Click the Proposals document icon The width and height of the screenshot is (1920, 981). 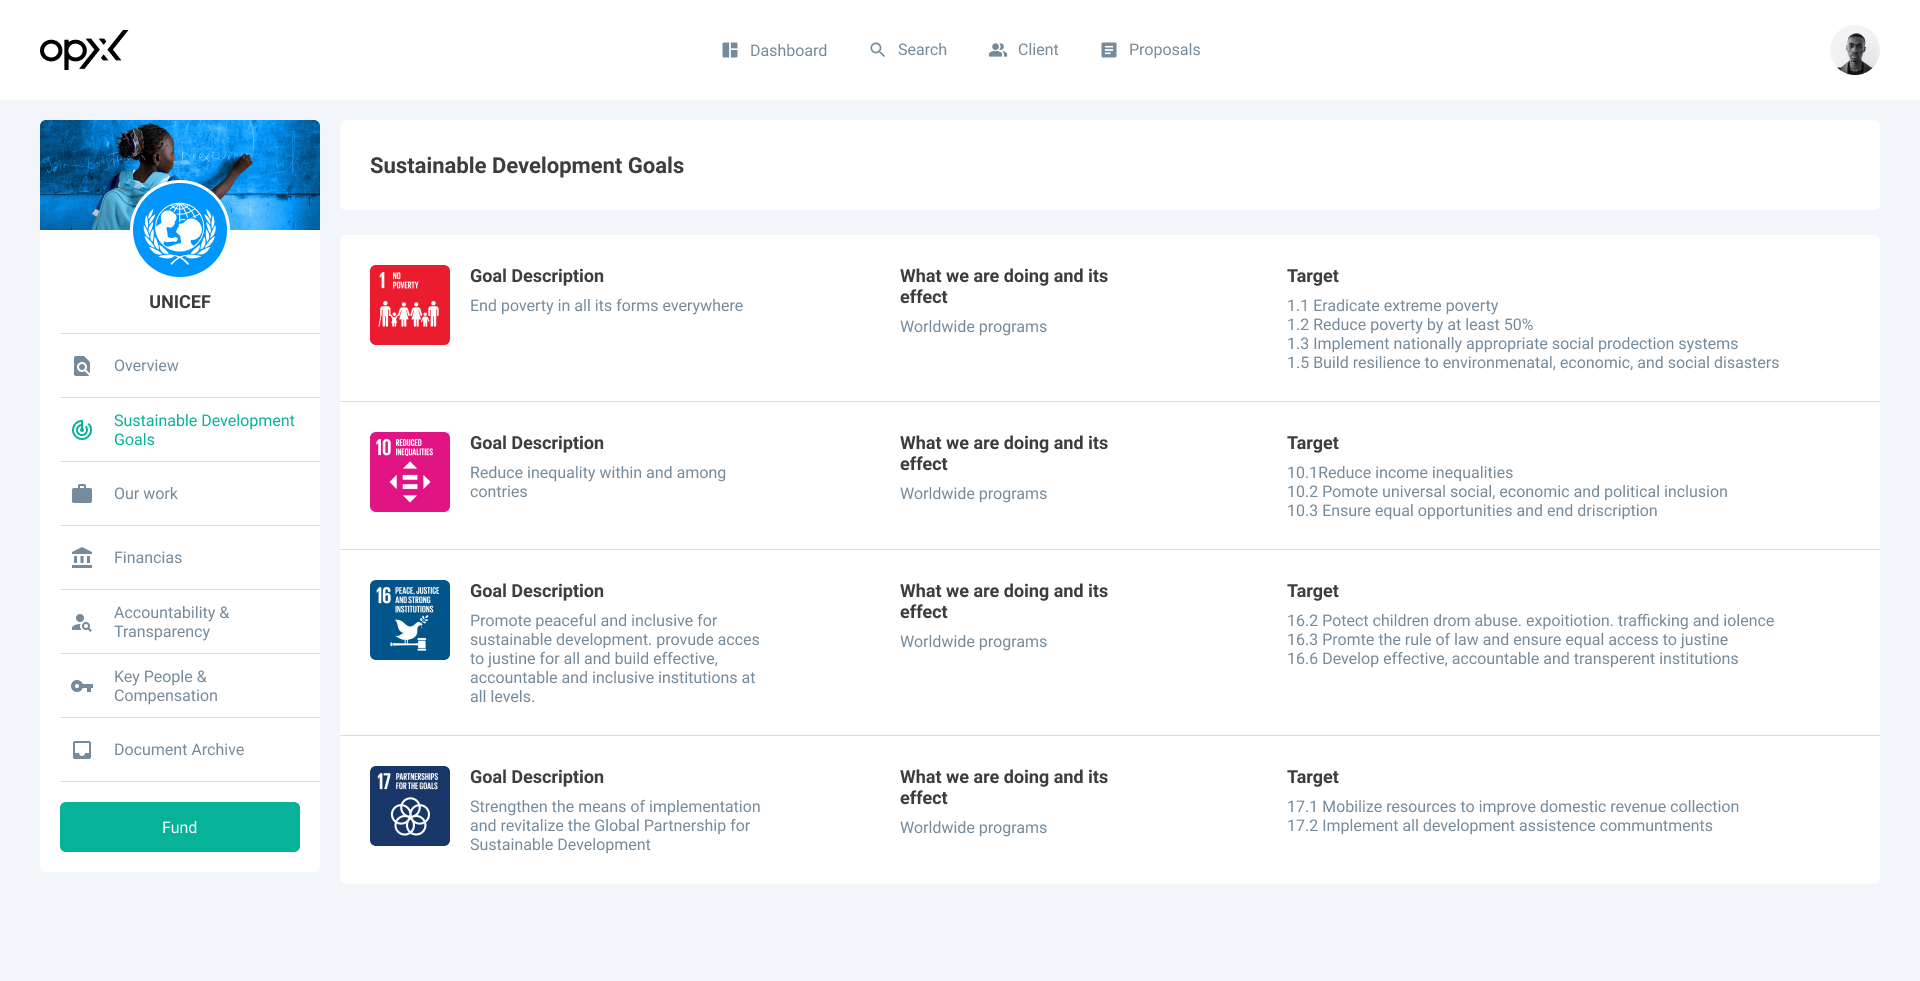(x=1108, y=50)
